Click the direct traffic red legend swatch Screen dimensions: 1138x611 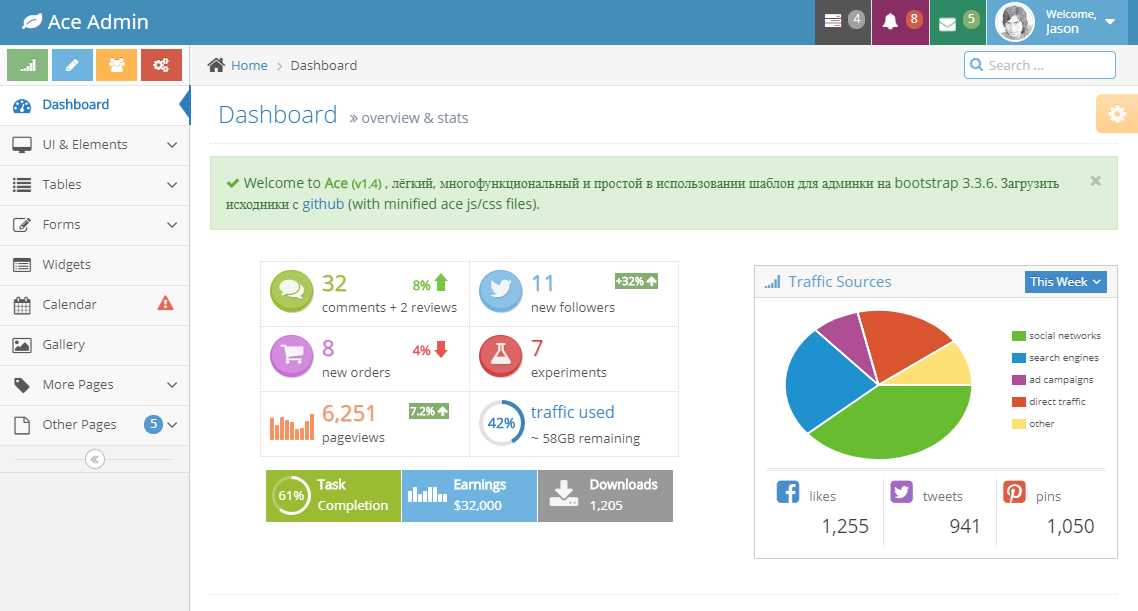(x=1018, y=401)
